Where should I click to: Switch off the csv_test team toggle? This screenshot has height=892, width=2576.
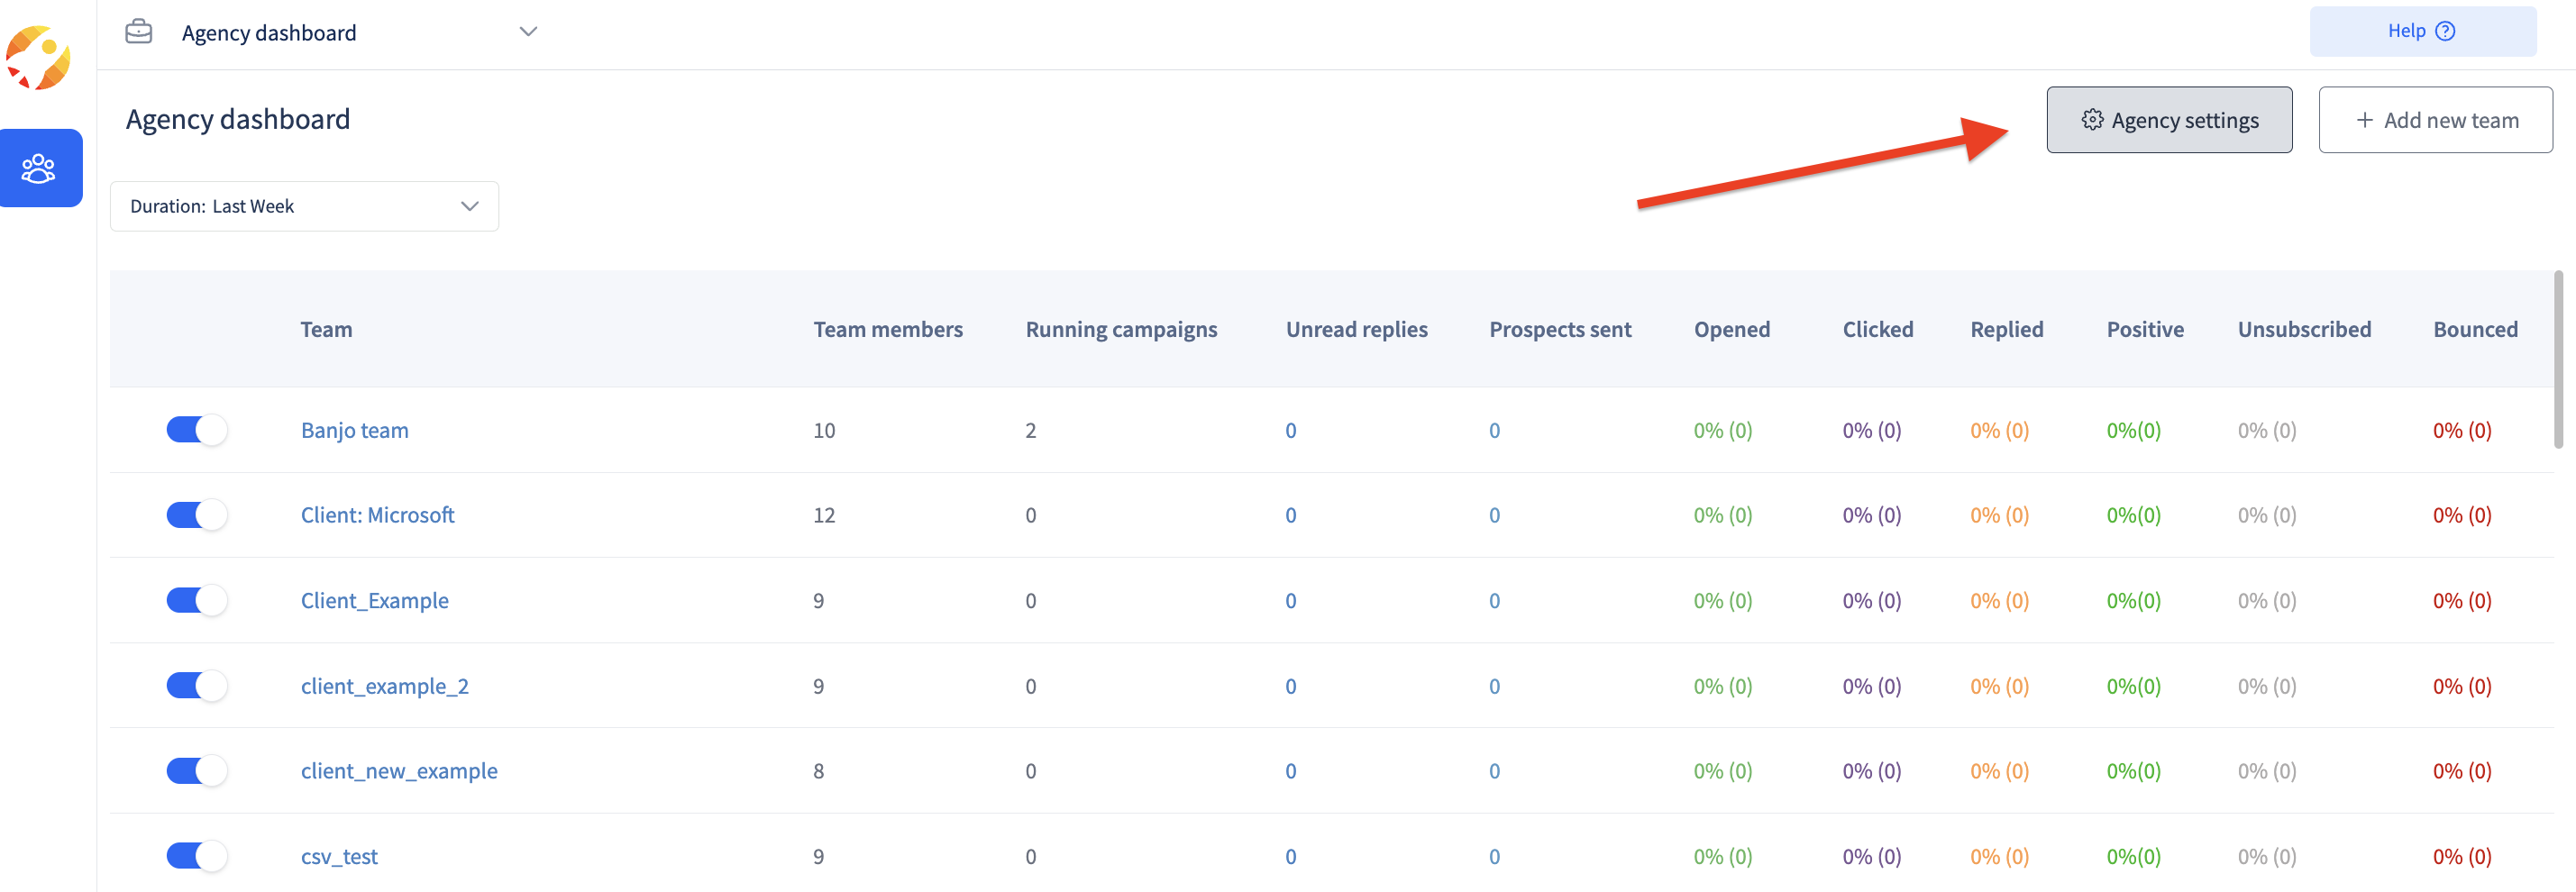click(x=197, y=856)
